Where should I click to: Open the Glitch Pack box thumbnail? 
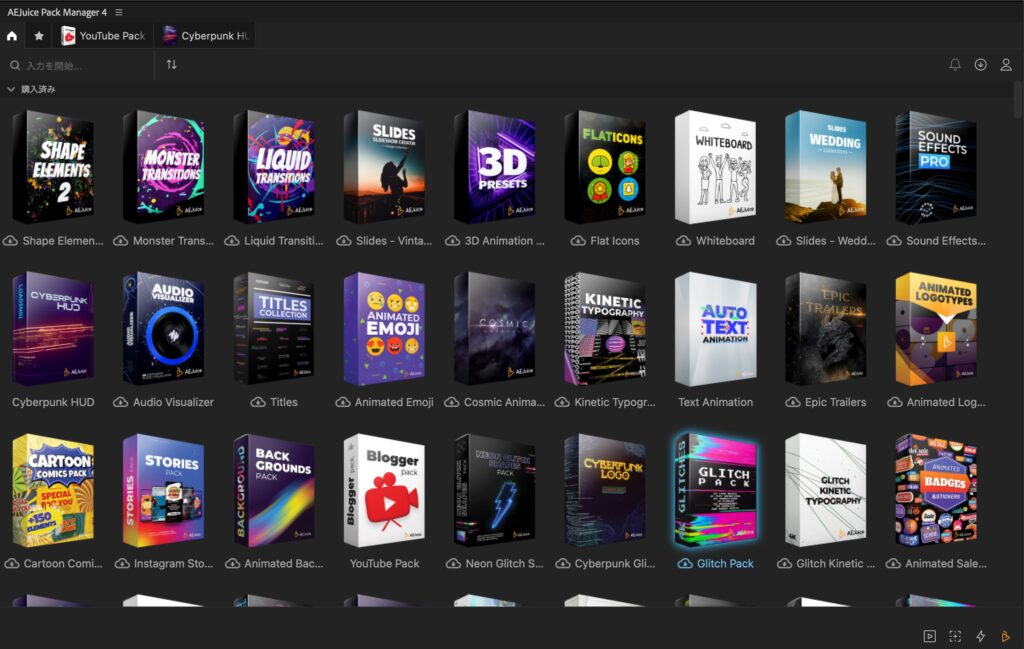click(x=715, y=490)
